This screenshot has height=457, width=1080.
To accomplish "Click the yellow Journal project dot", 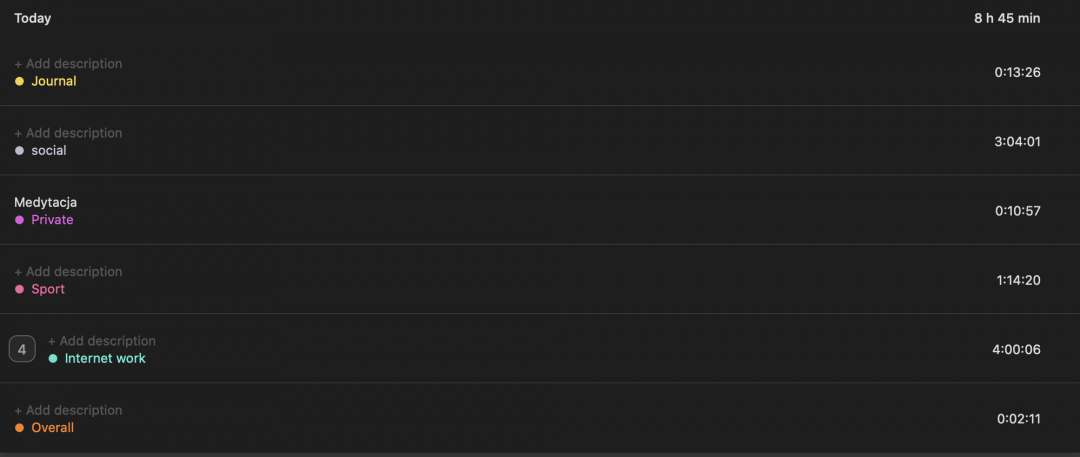I will pyautogui.click(x=19, y=81).
